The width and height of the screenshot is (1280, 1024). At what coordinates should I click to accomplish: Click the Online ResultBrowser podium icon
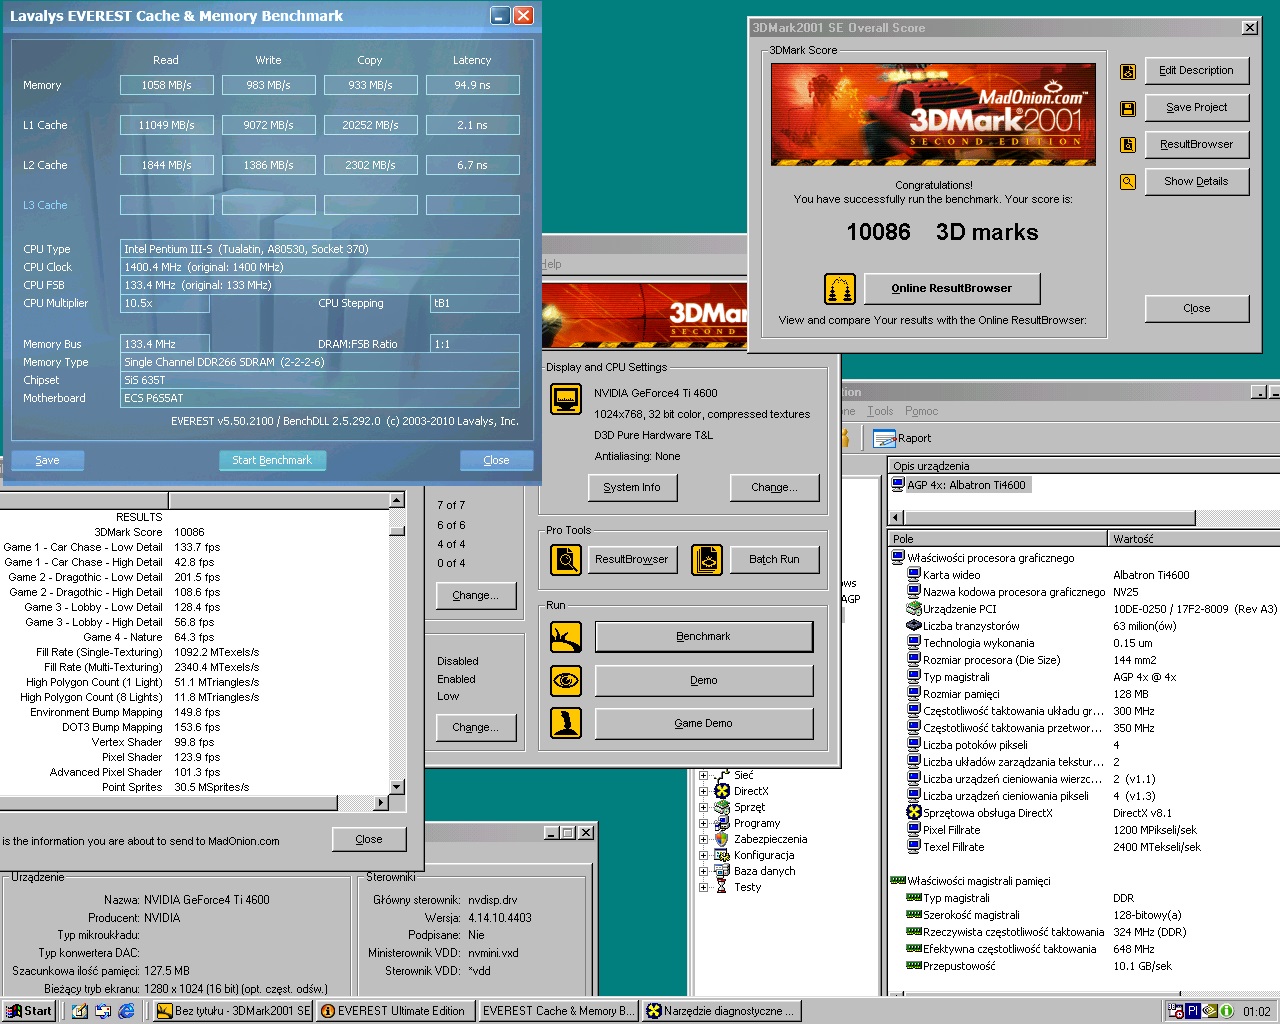840,289
